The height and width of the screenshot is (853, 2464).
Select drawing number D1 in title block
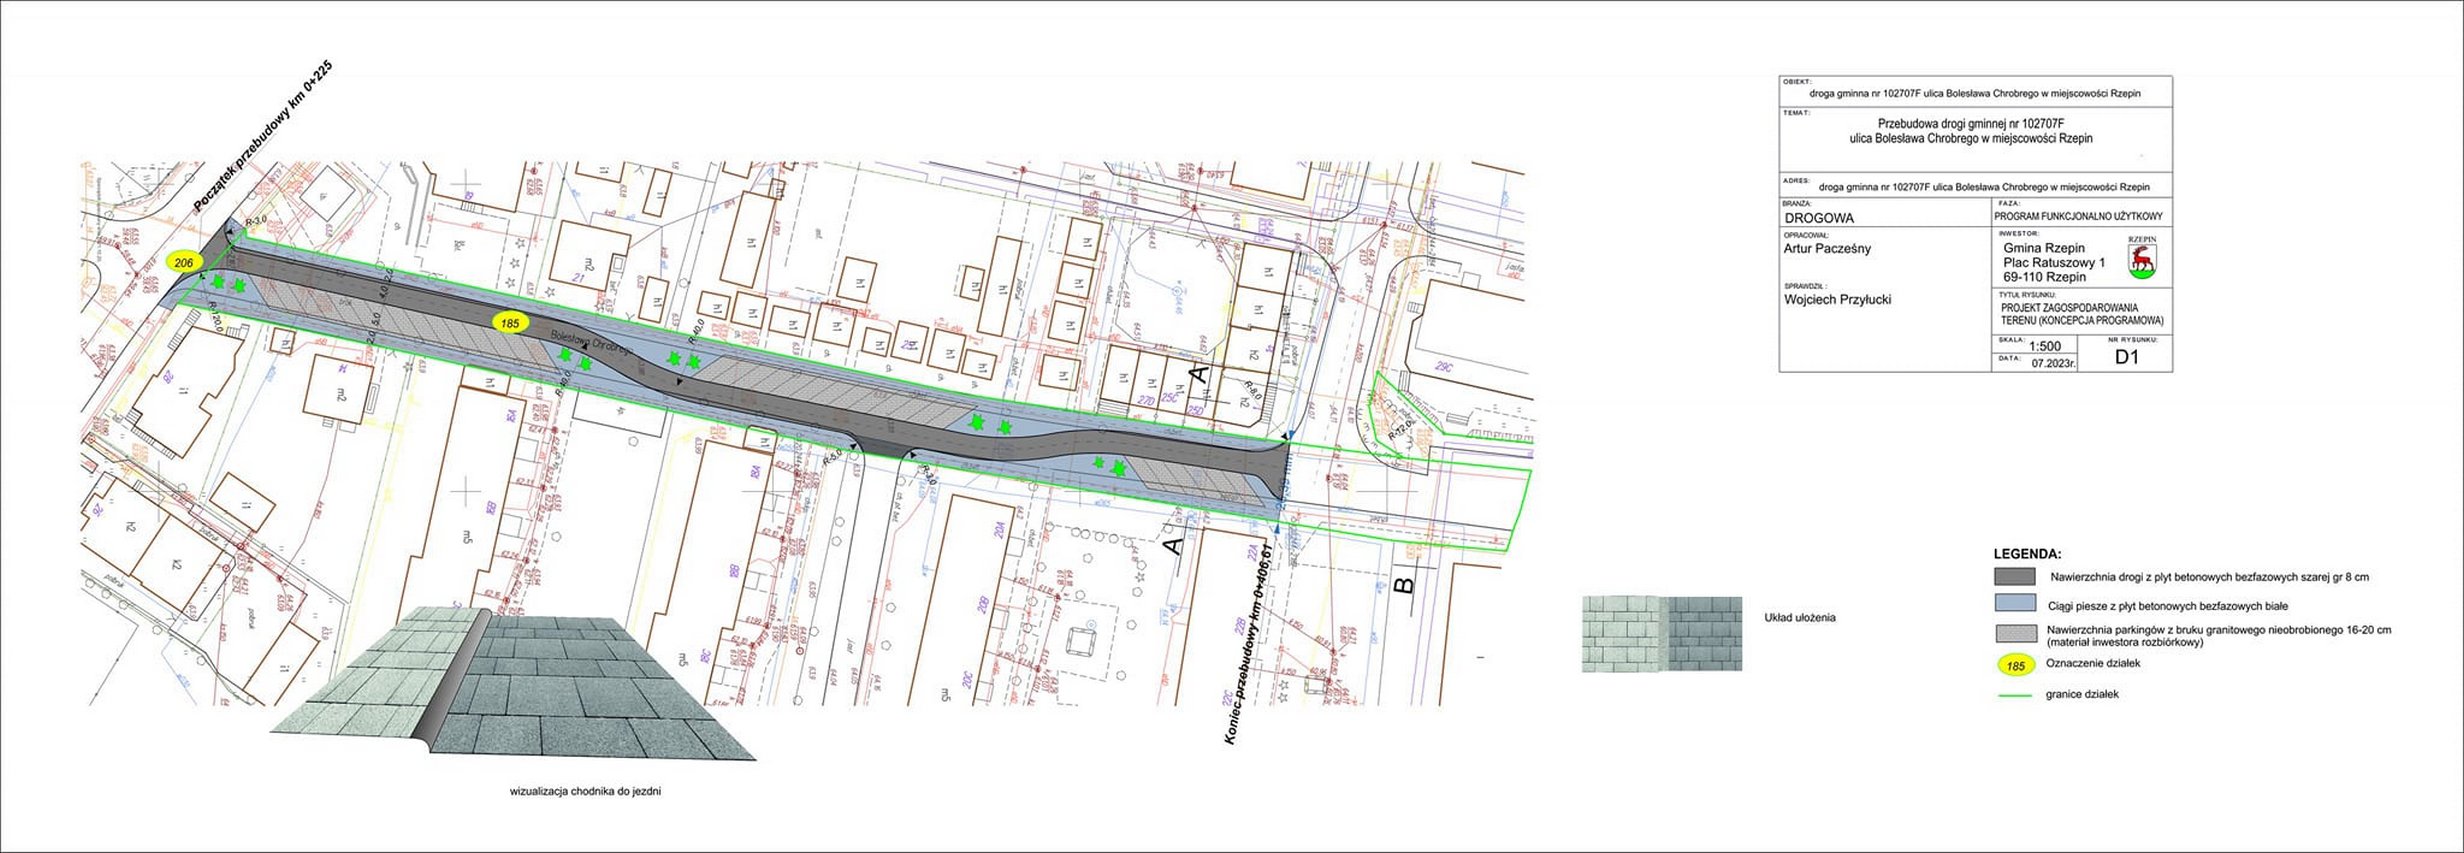click(2126, 357)
